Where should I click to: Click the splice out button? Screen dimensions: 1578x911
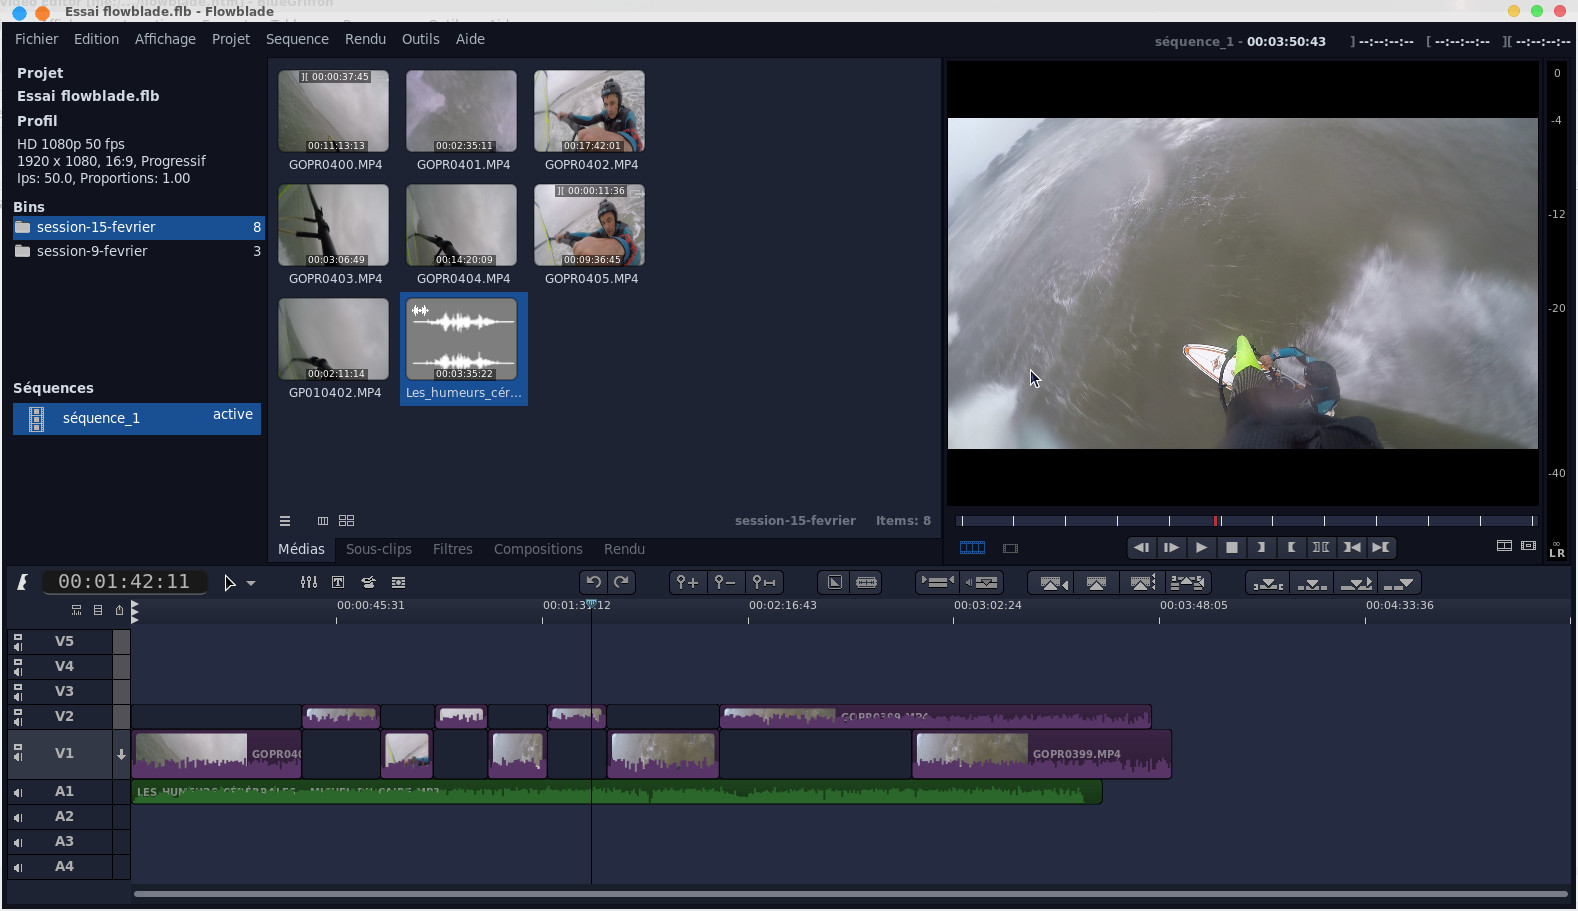[1052, 582]
